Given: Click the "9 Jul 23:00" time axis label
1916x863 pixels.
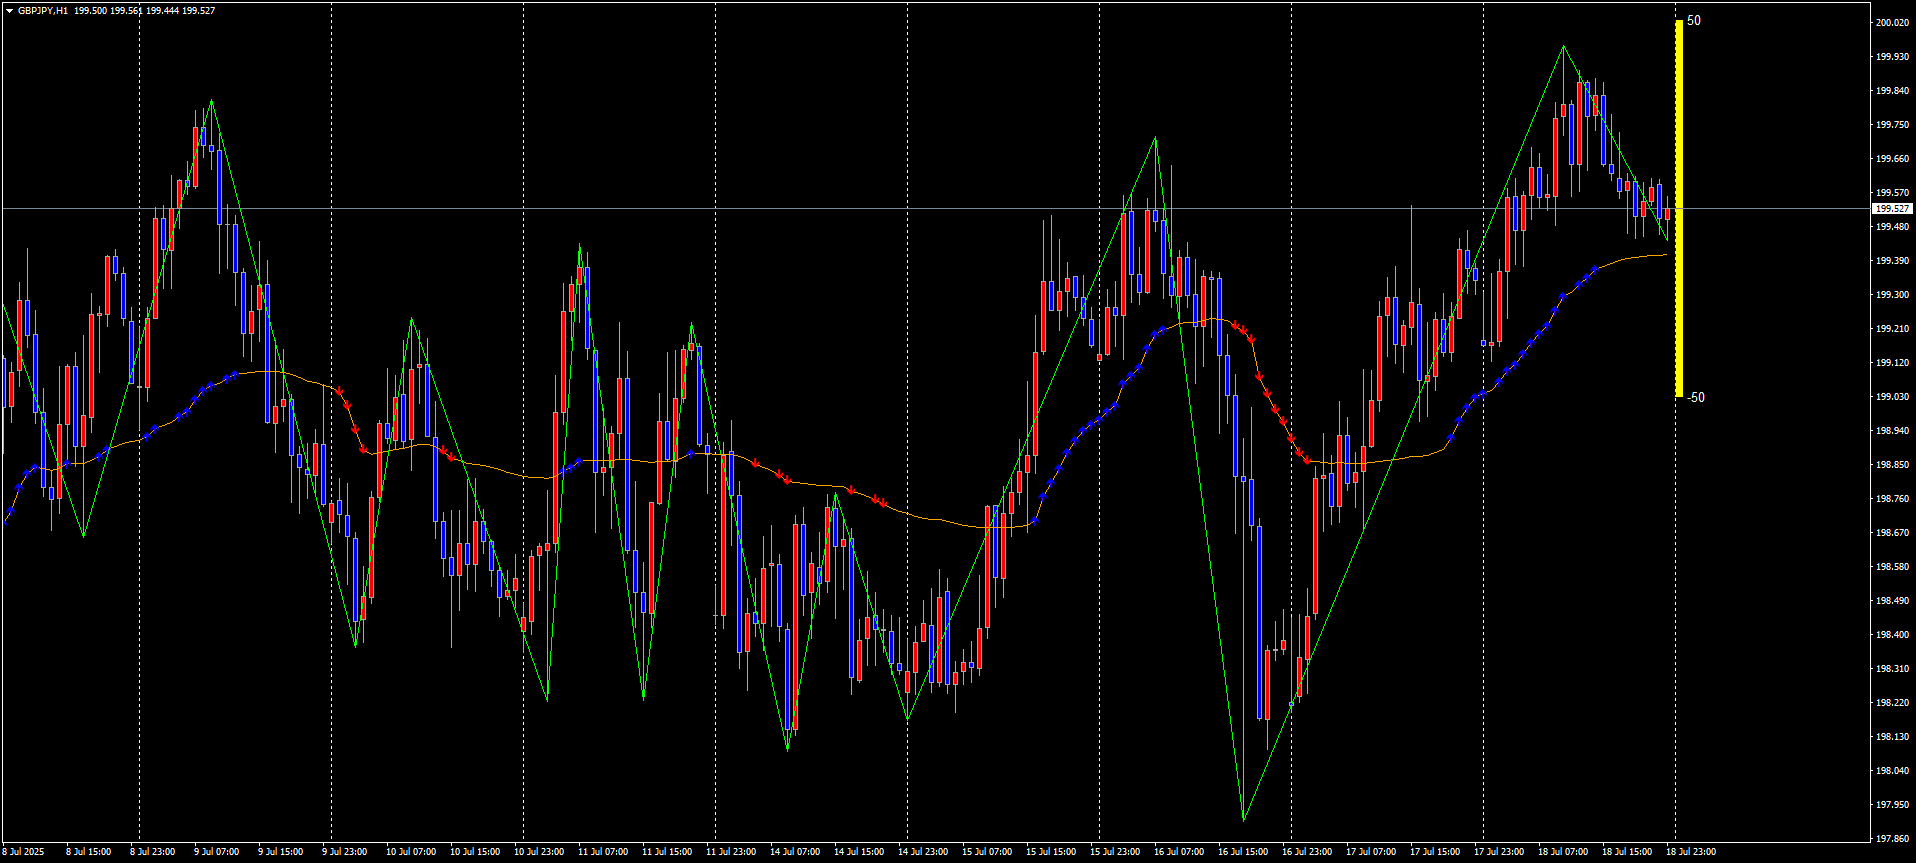Looking at the screenshot, I should click(345, 852).
